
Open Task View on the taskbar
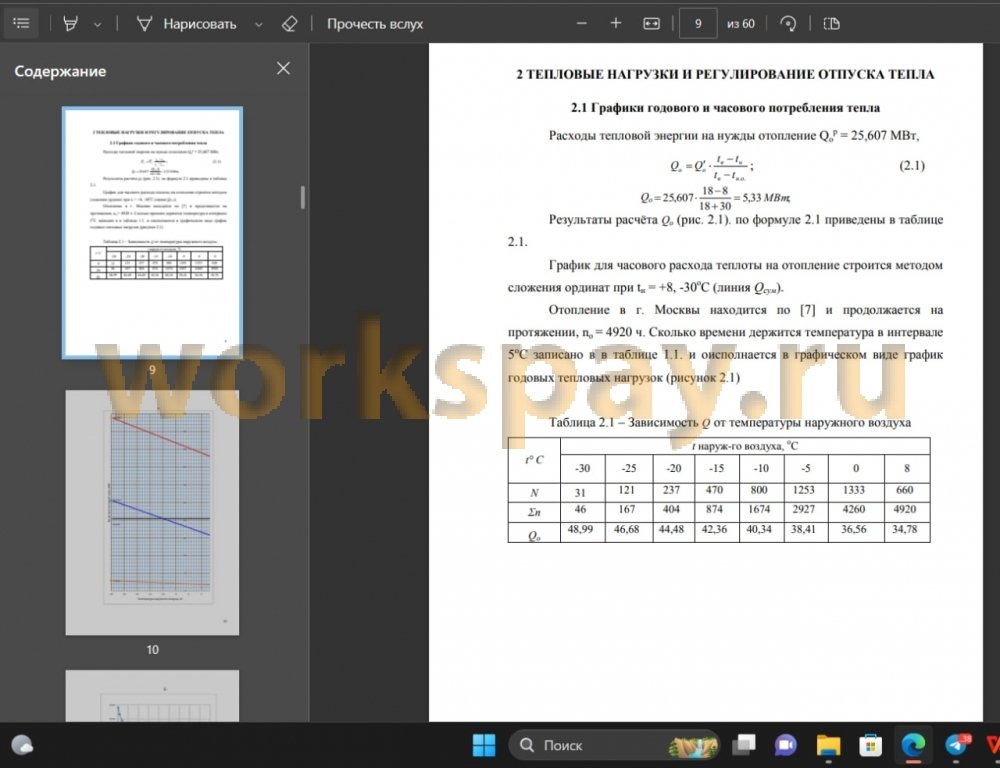(743, 744)
